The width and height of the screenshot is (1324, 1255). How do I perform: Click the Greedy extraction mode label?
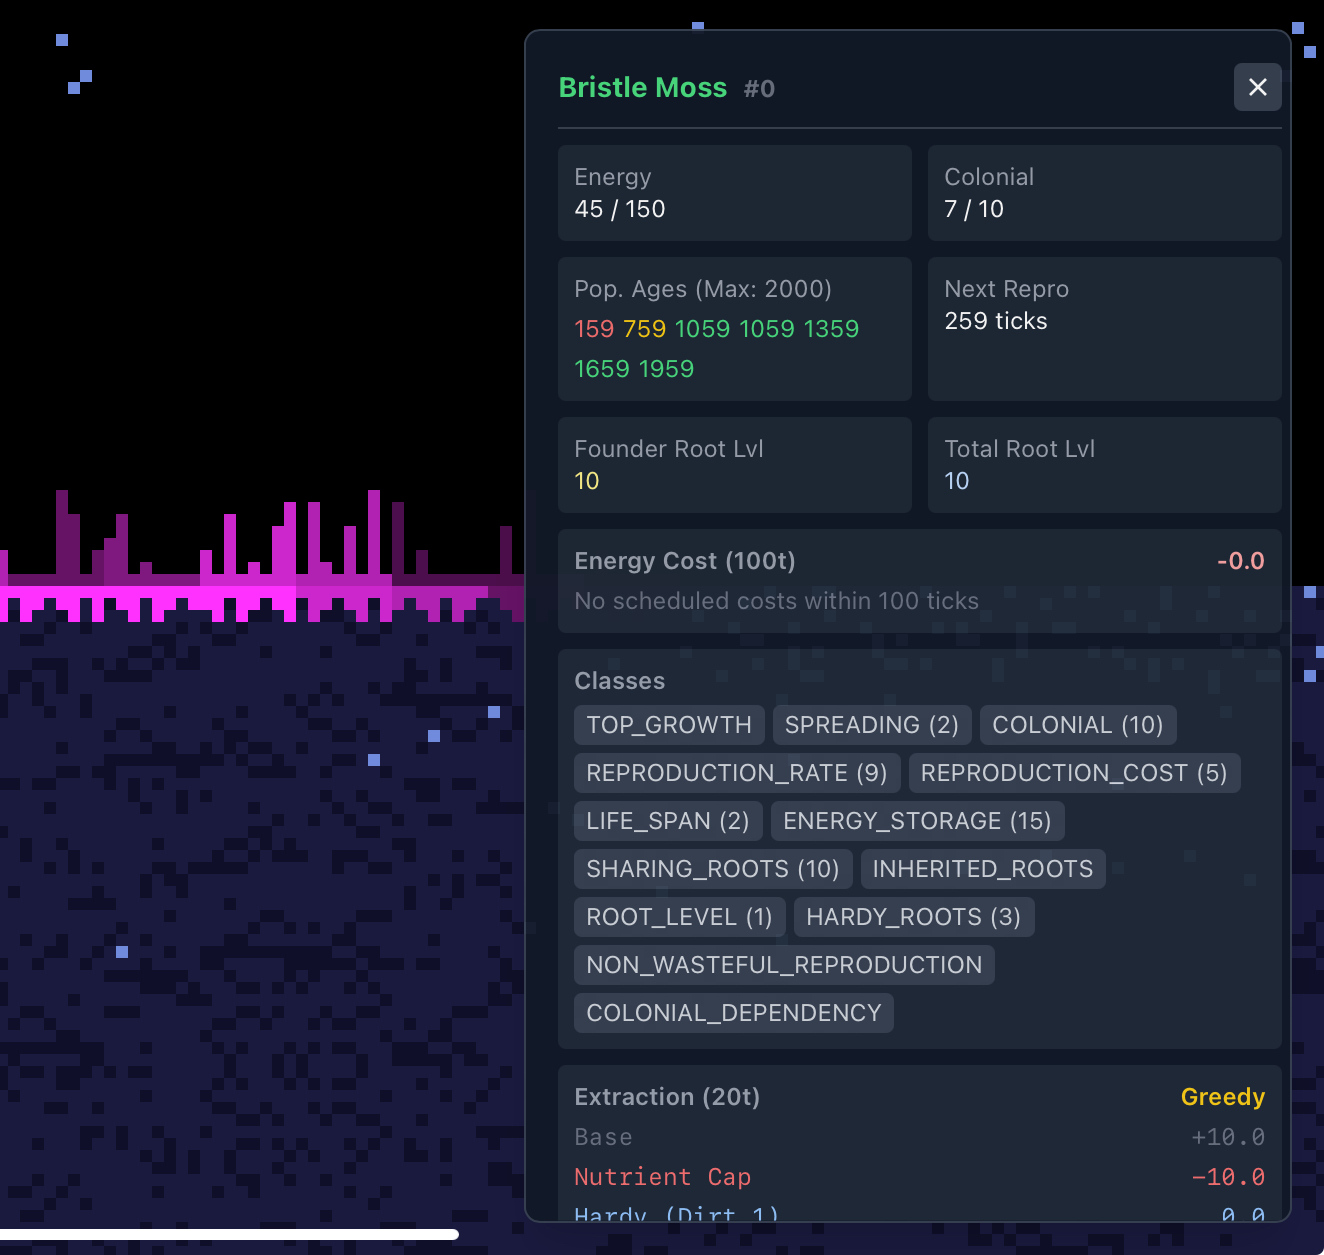tap(1222, 1097)
